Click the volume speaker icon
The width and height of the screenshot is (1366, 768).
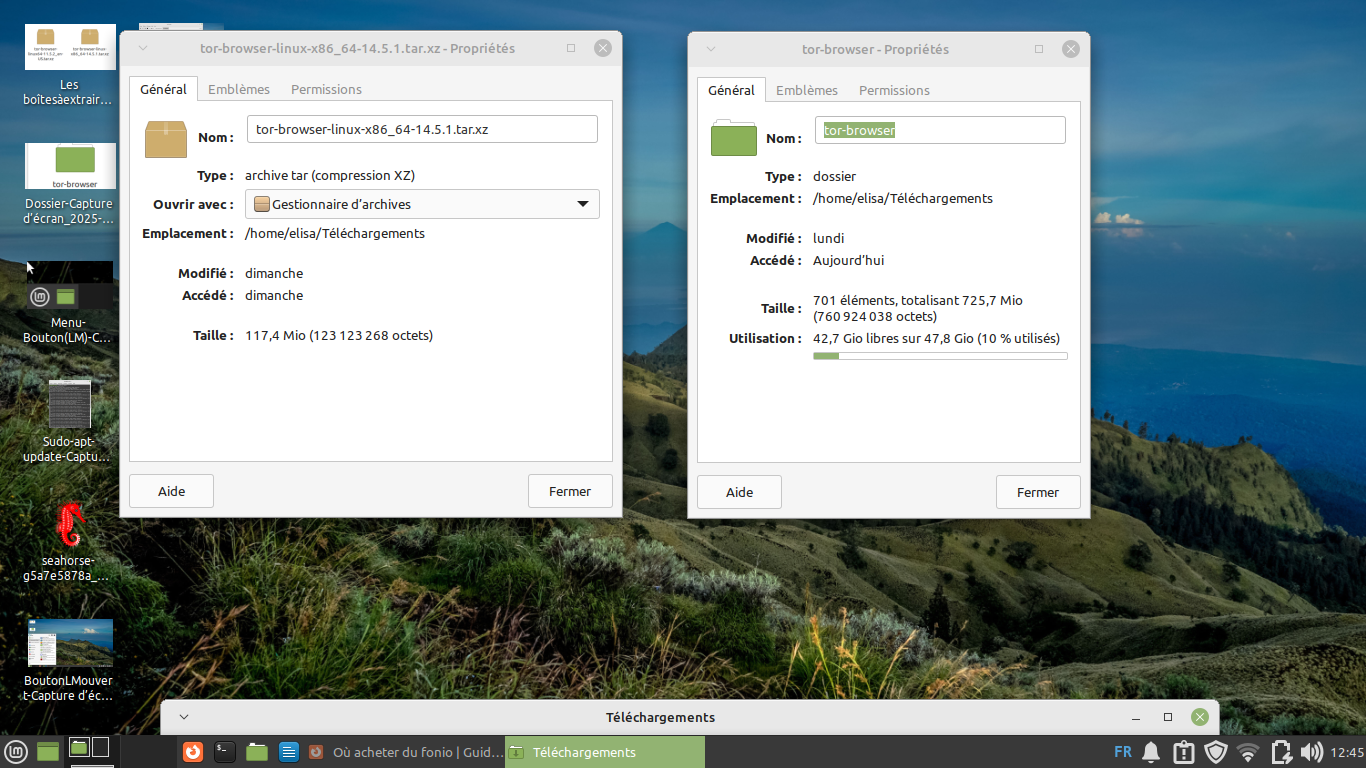coord(1311,752)
